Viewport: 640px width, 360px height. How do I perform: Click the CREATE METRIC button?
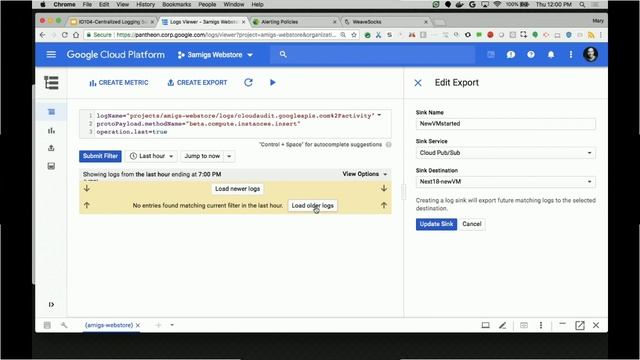119,82
